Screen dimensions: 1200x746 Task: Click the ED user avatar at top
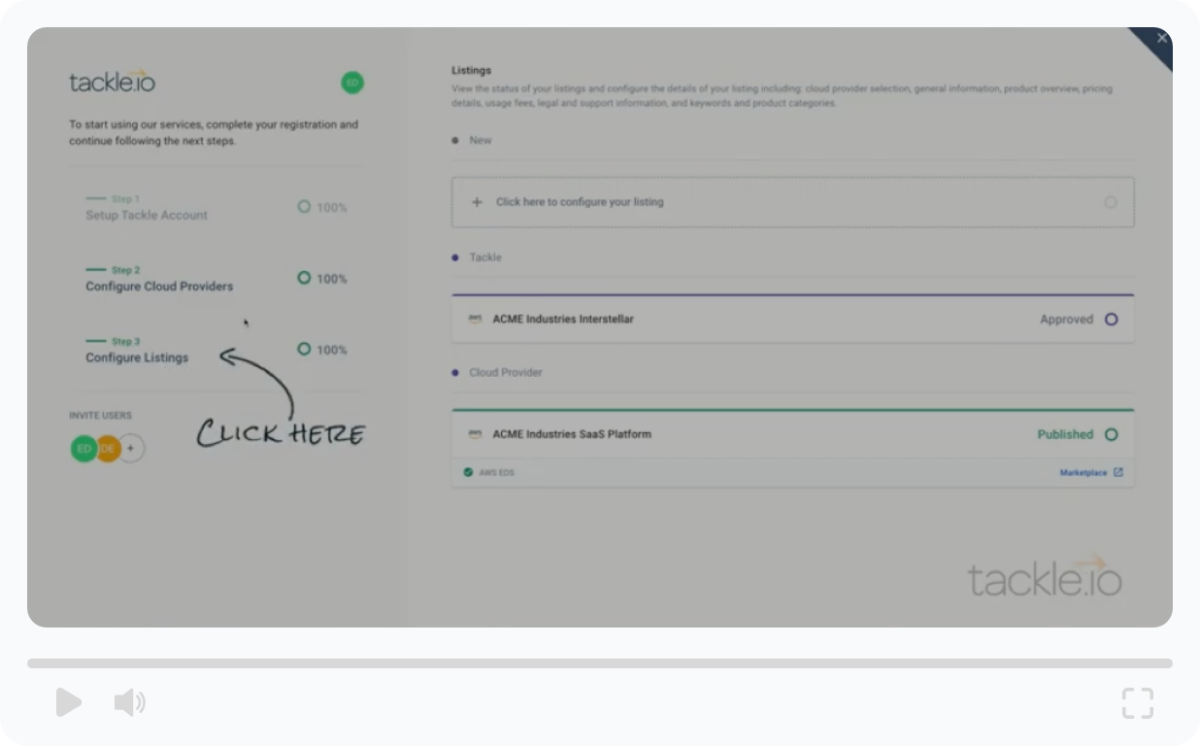pos(352,83)
